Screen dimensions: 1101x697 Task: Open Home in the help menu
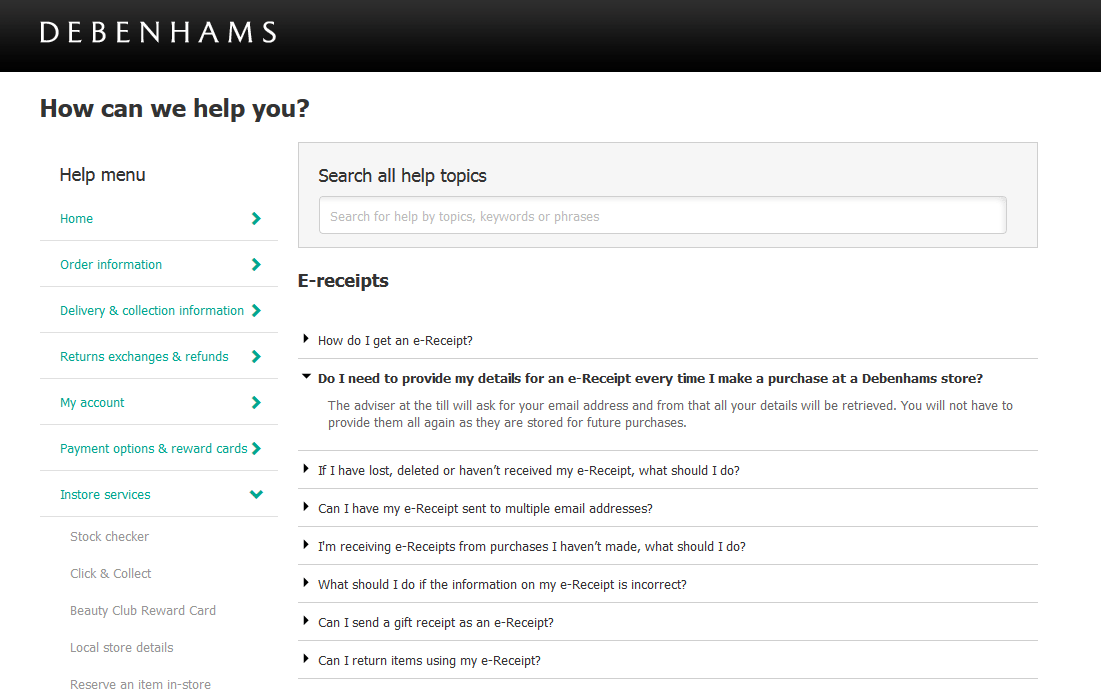point(77,218)
